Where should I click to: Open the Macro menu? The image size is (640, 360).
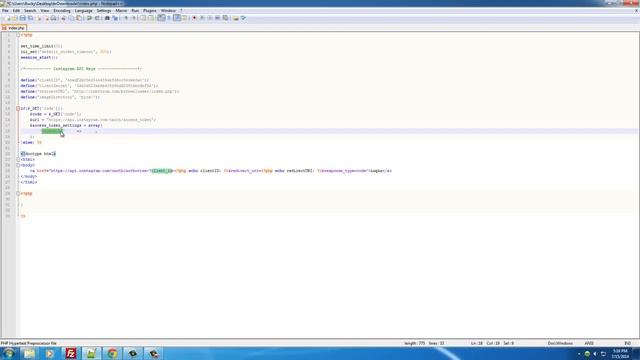121,11
